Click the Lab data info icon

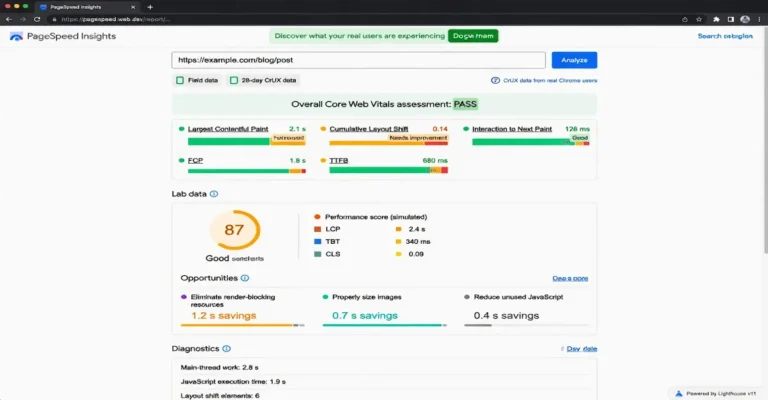[x=214, y=194]
